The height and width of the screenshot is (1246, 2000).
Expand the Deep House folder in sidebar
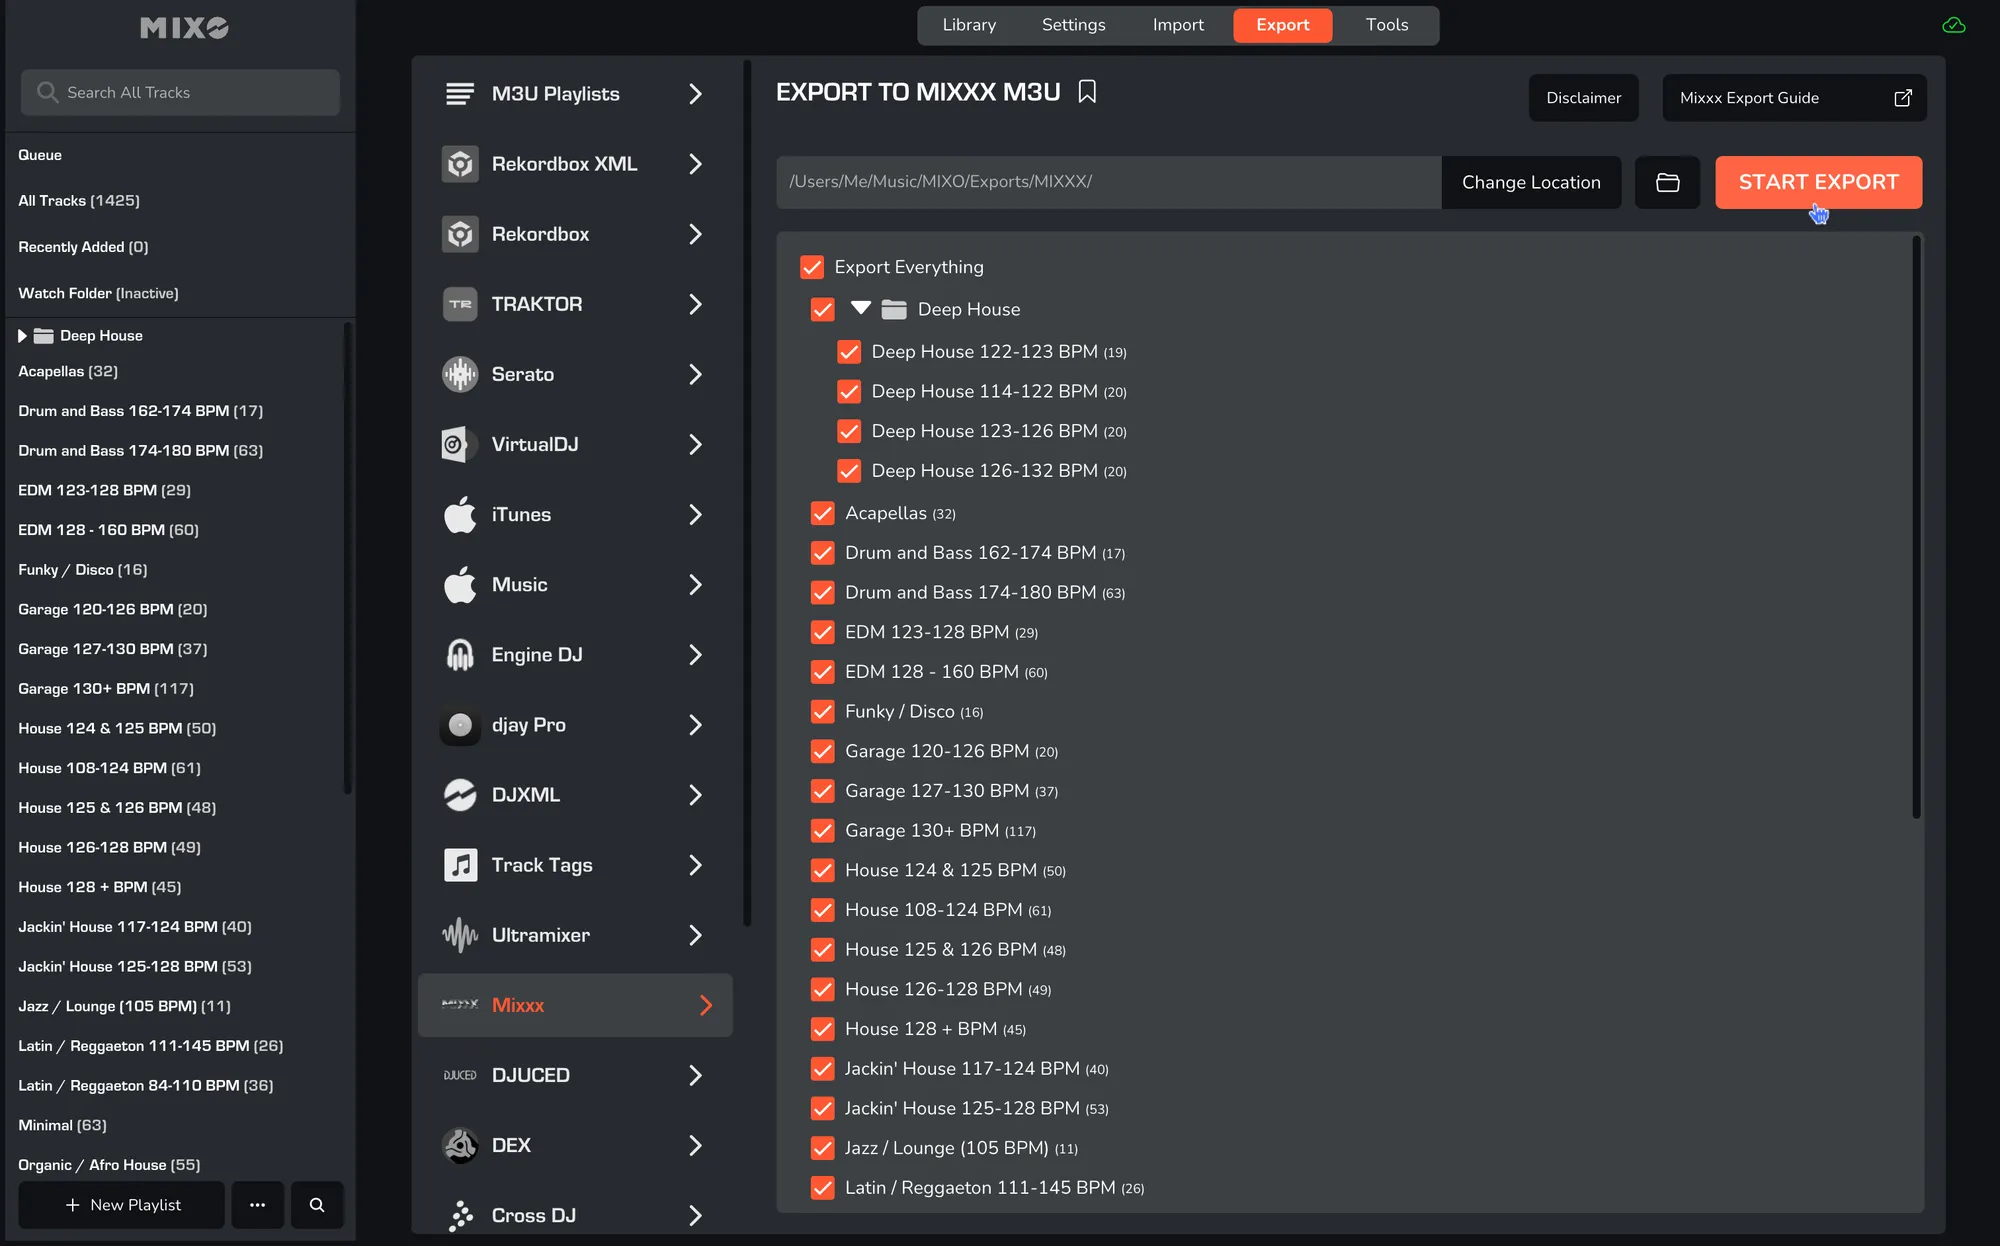point(22,336)
